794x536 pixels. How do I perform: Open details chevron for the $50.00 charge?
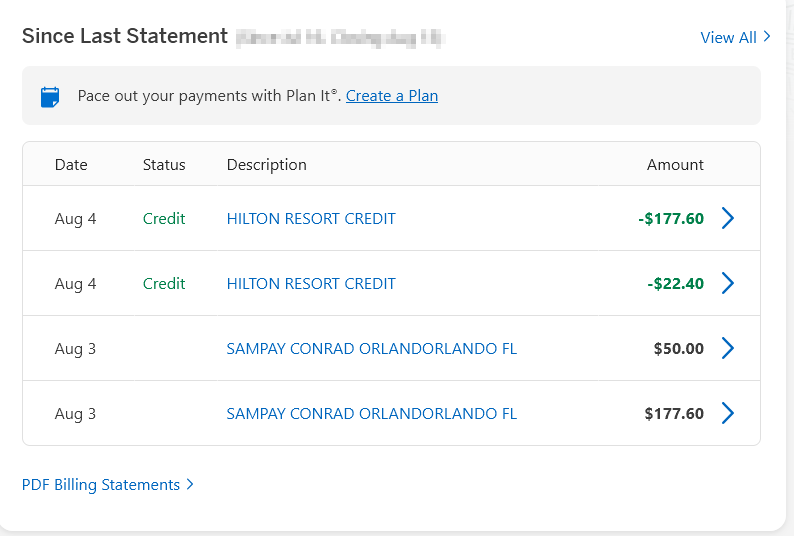(x=728, y=348)
